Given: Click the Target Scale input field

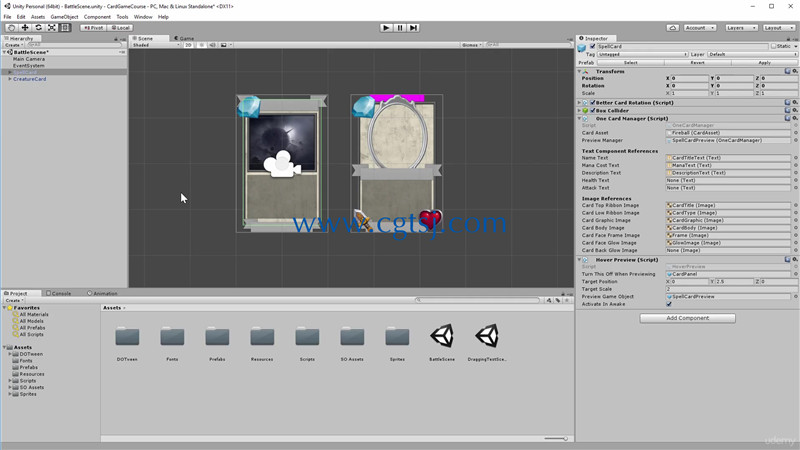Looking at the screenshot, I should tap(730, 289).
